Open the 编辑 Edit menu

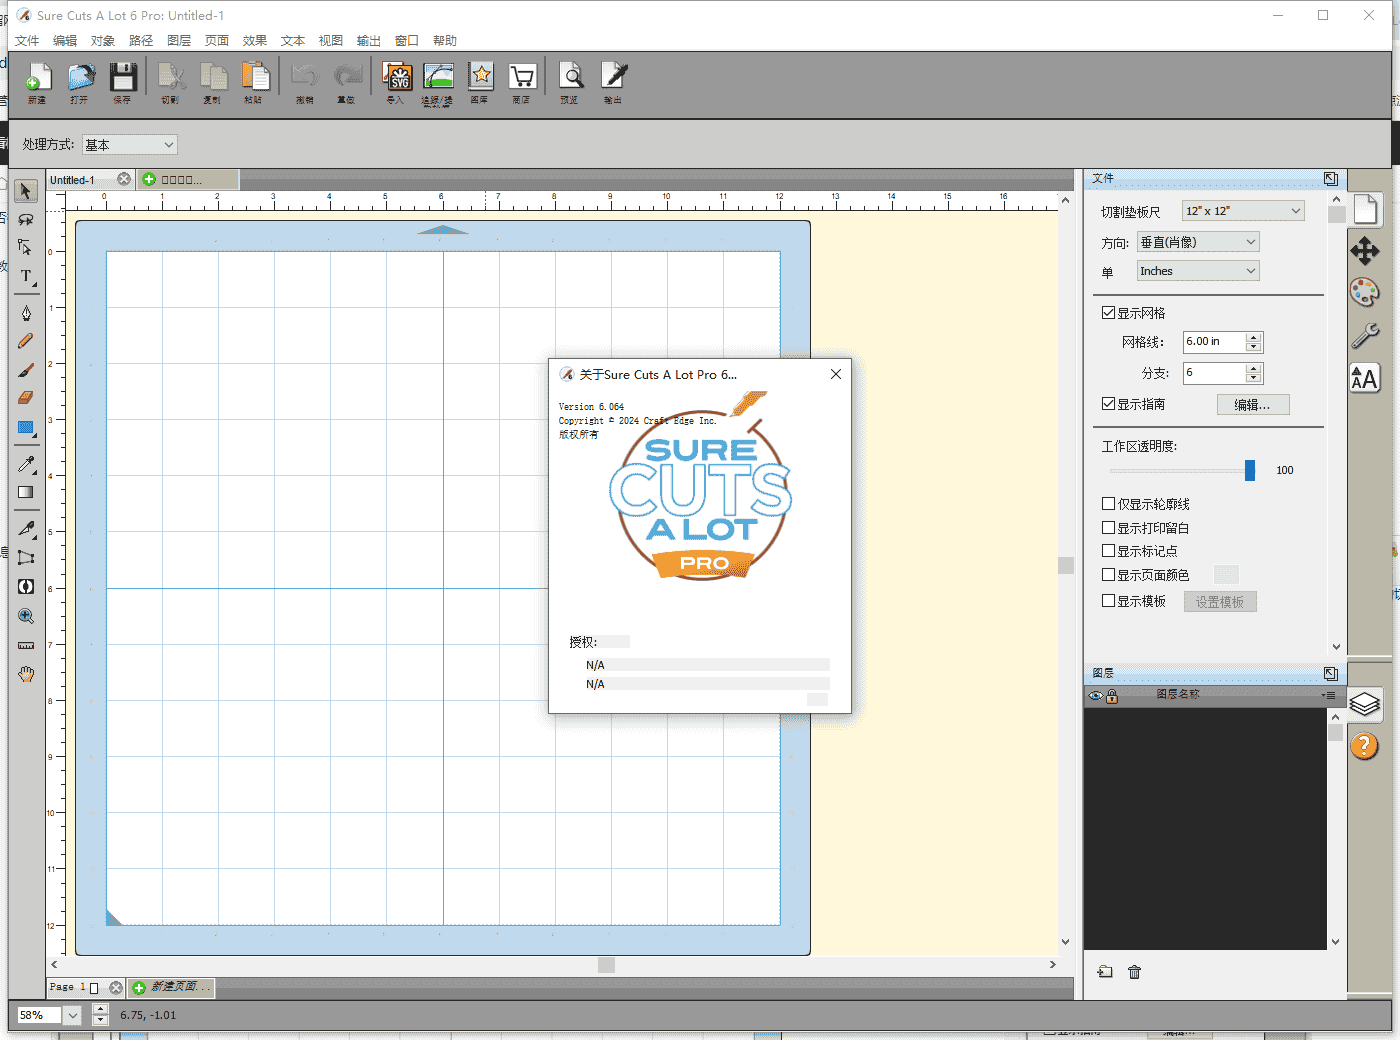[65, 41]
